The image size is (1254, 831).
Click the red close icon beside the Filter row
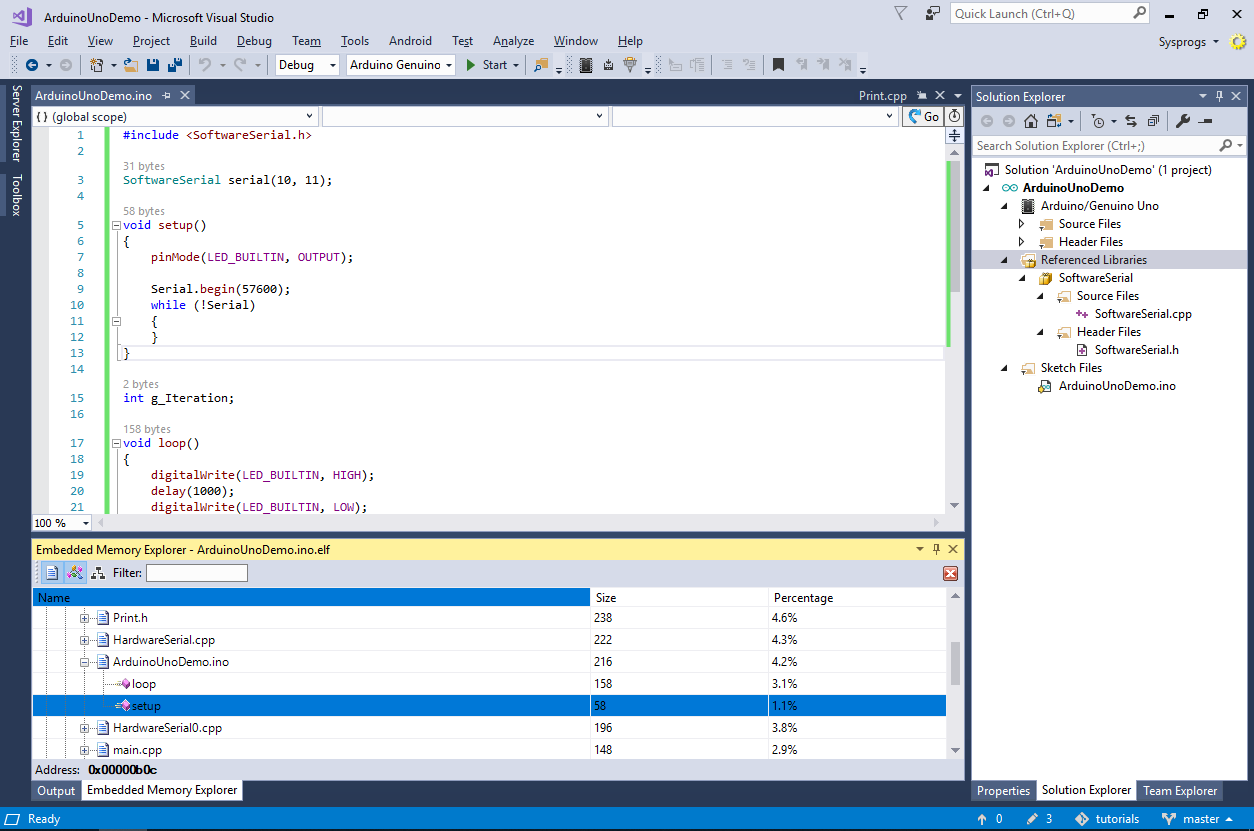coord(950,573)
